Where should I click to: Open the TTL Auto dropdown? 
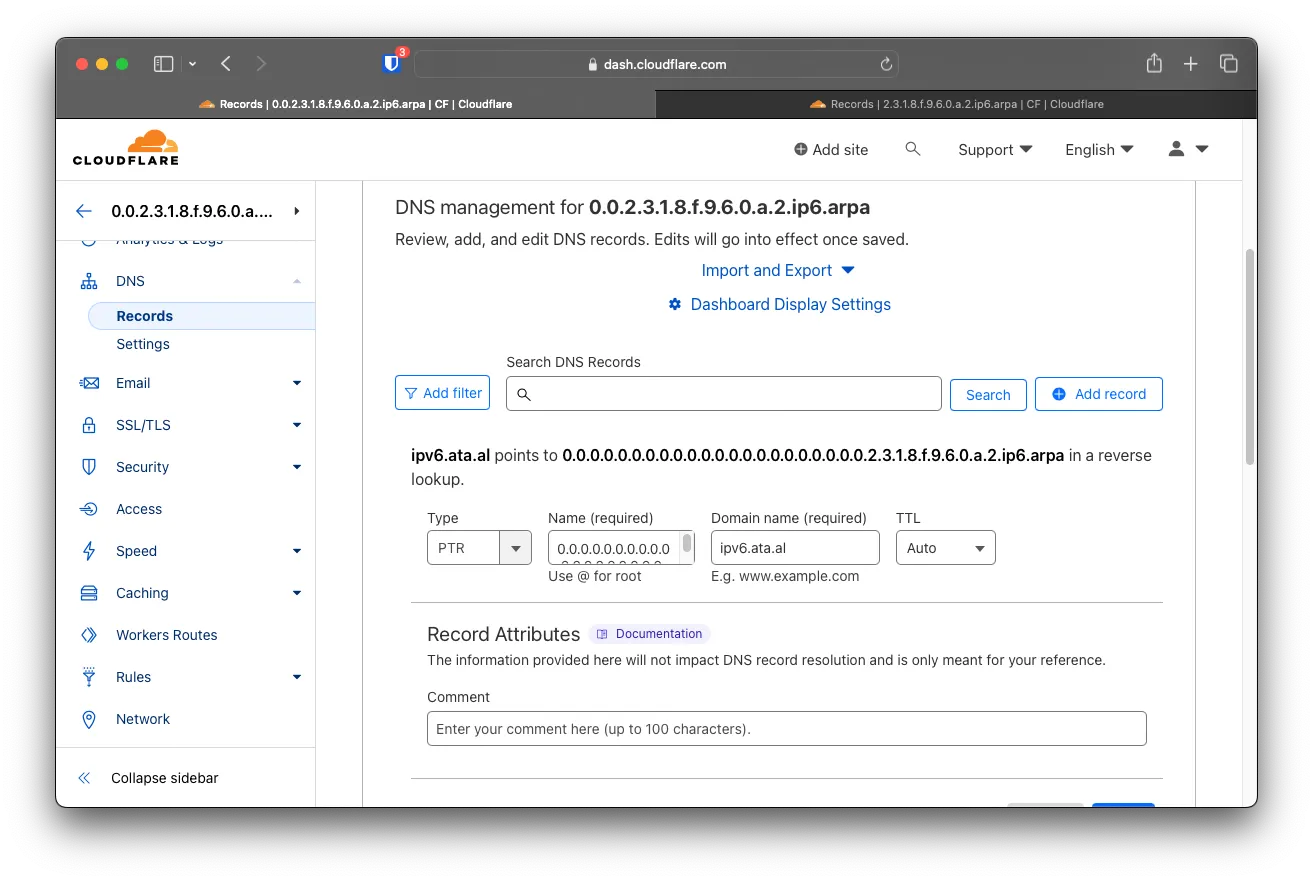[945, 548]
